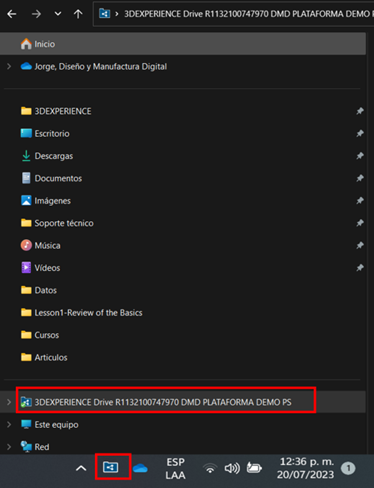374x488 pixels.
Task: Select Este equipo
Action: [x=56, y=425]
